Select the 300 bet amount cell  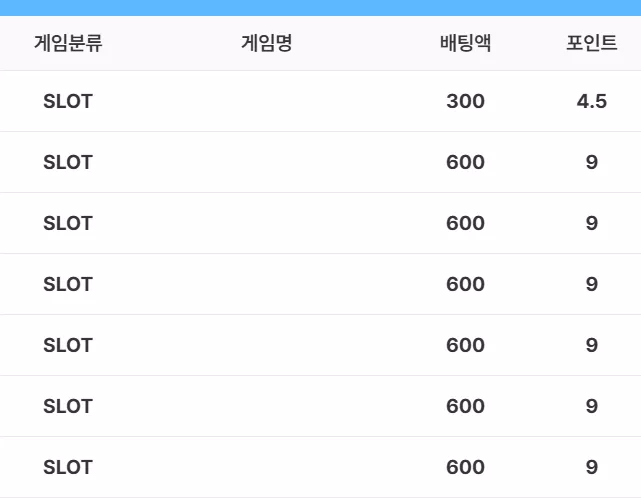tap(465, 101)
